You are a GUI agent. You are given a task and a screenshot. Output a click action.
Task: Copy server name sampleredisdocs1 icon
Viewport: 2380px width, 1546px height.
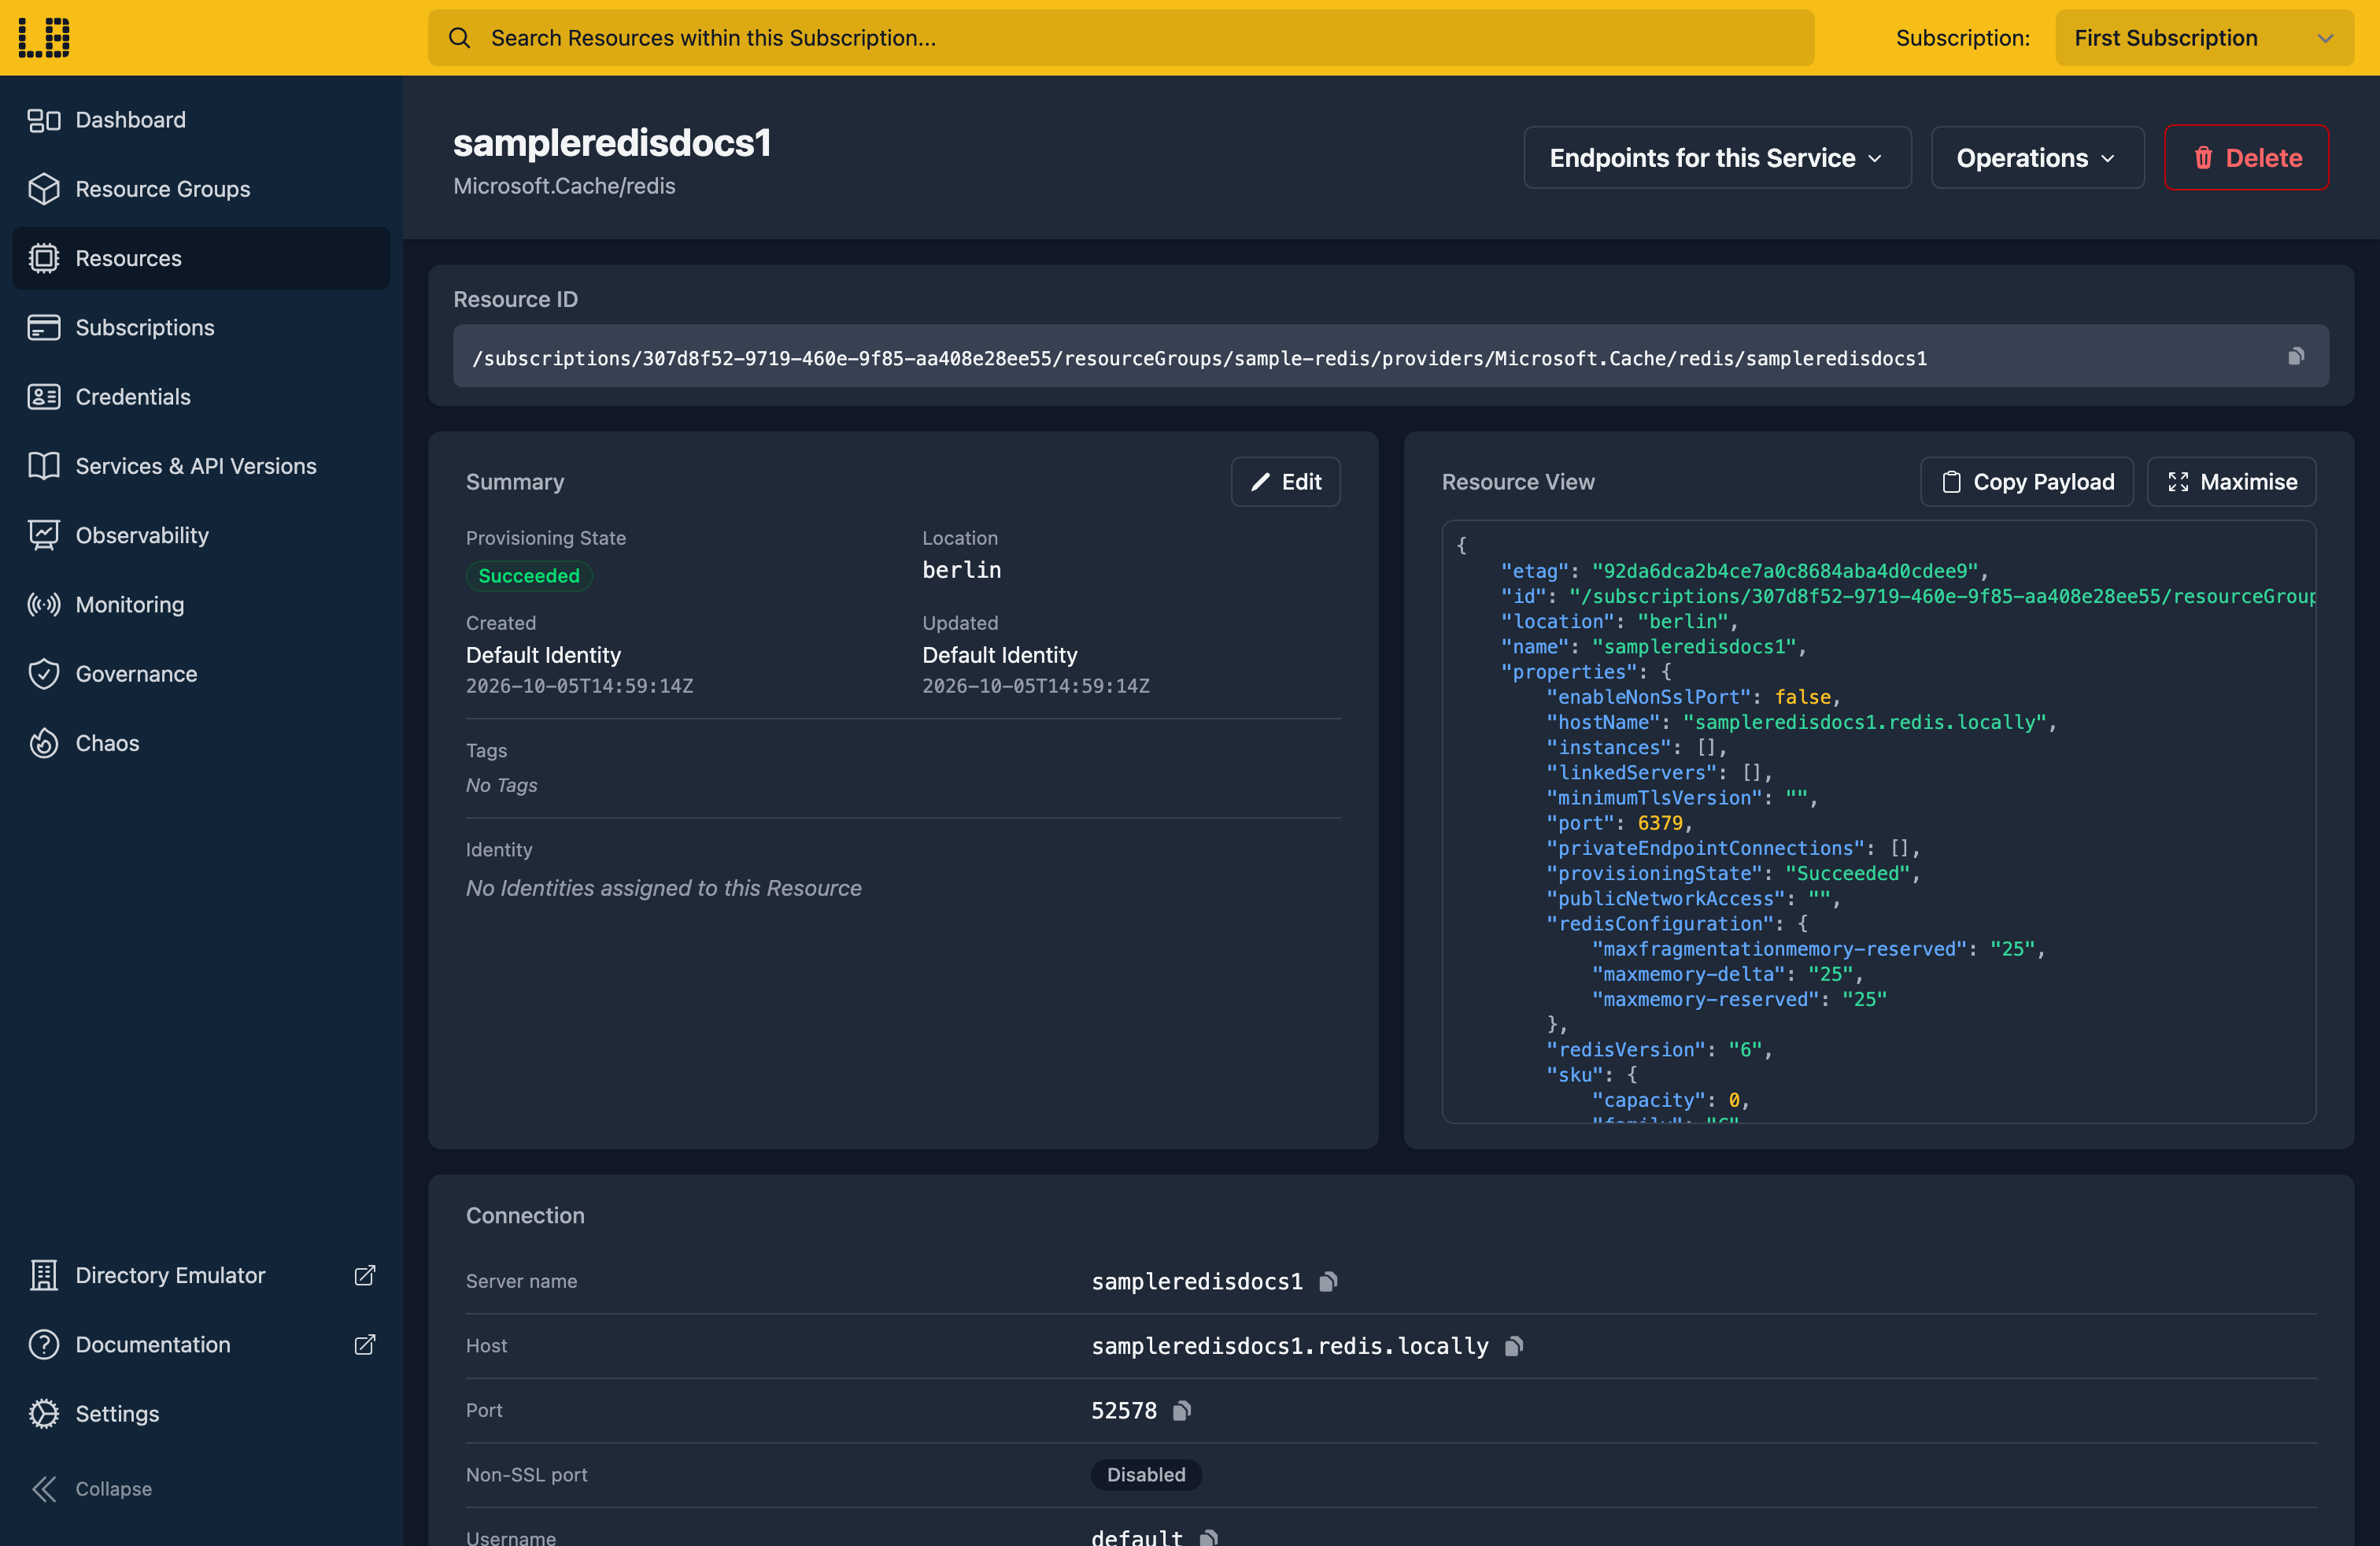[x=1328, y=1281]
